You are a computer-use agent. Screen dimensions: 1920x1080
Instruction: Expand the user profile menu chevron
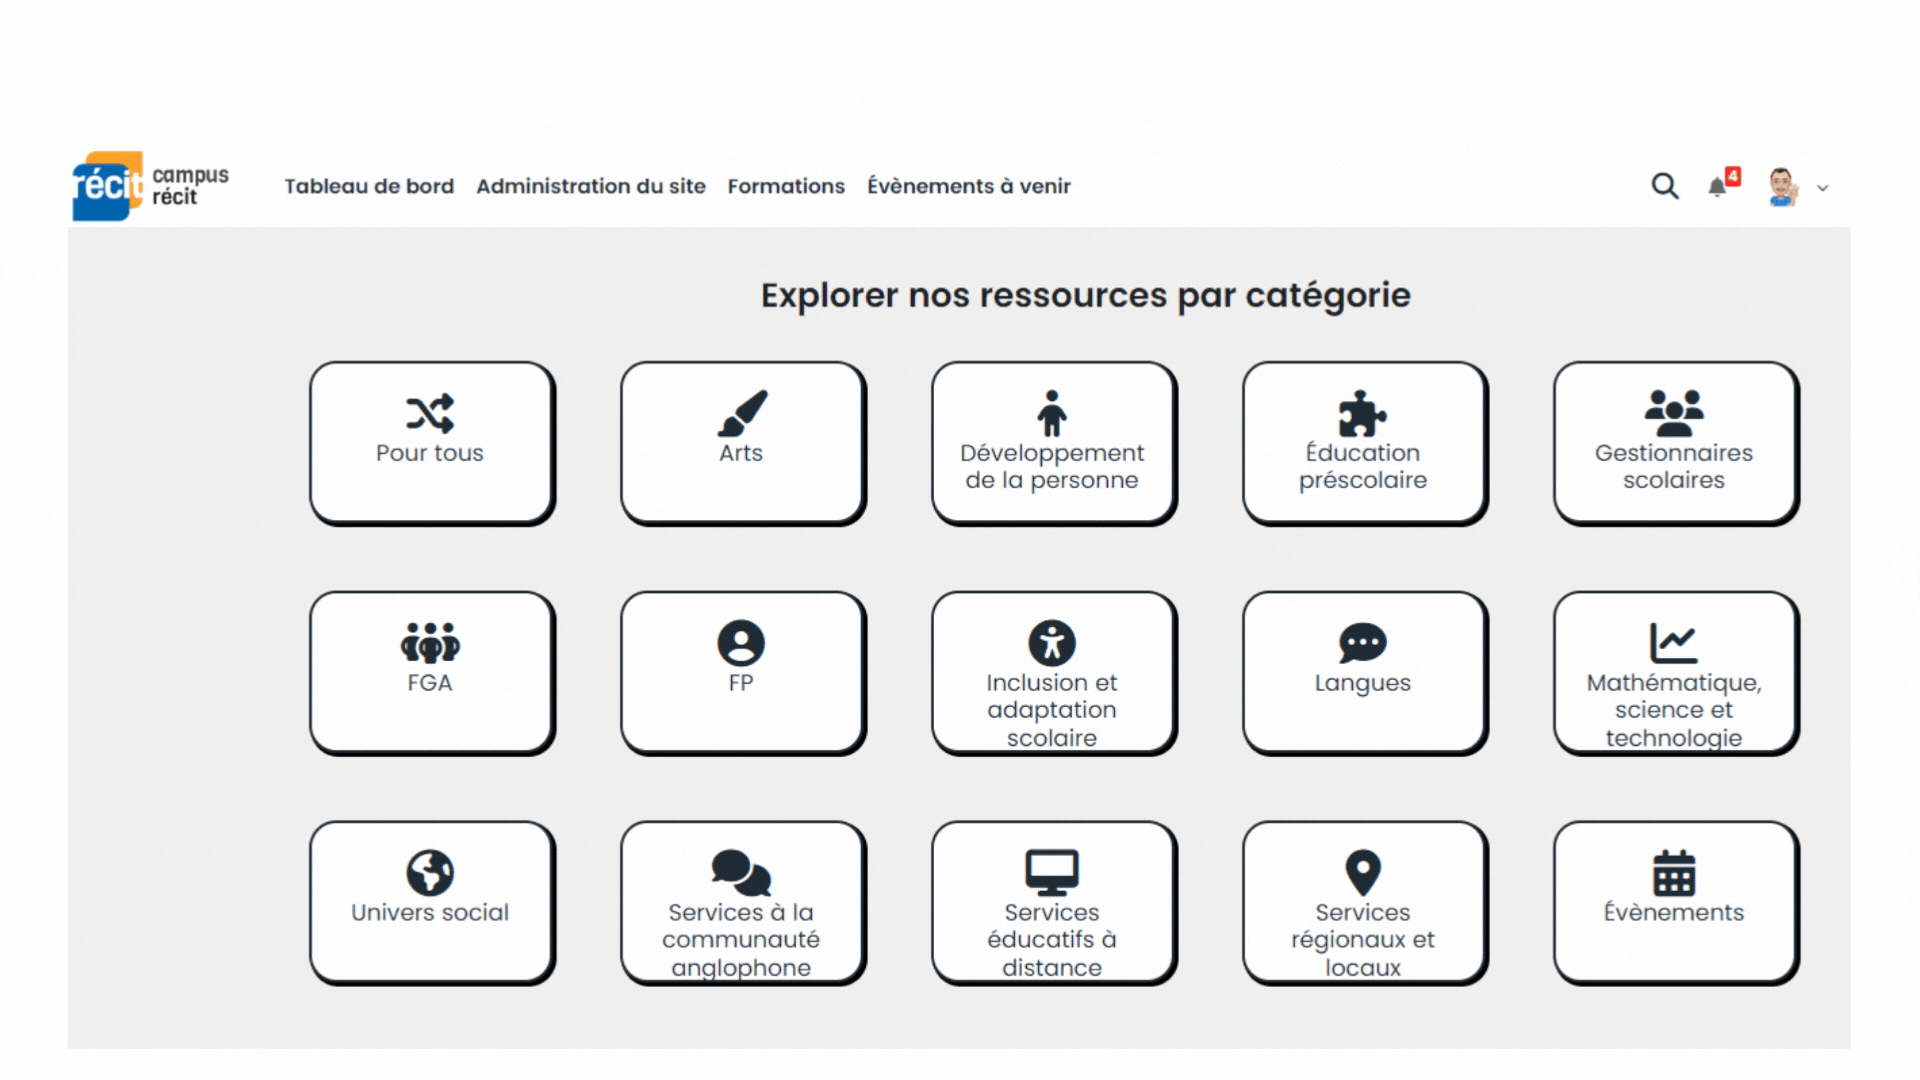coord(1824,188)
